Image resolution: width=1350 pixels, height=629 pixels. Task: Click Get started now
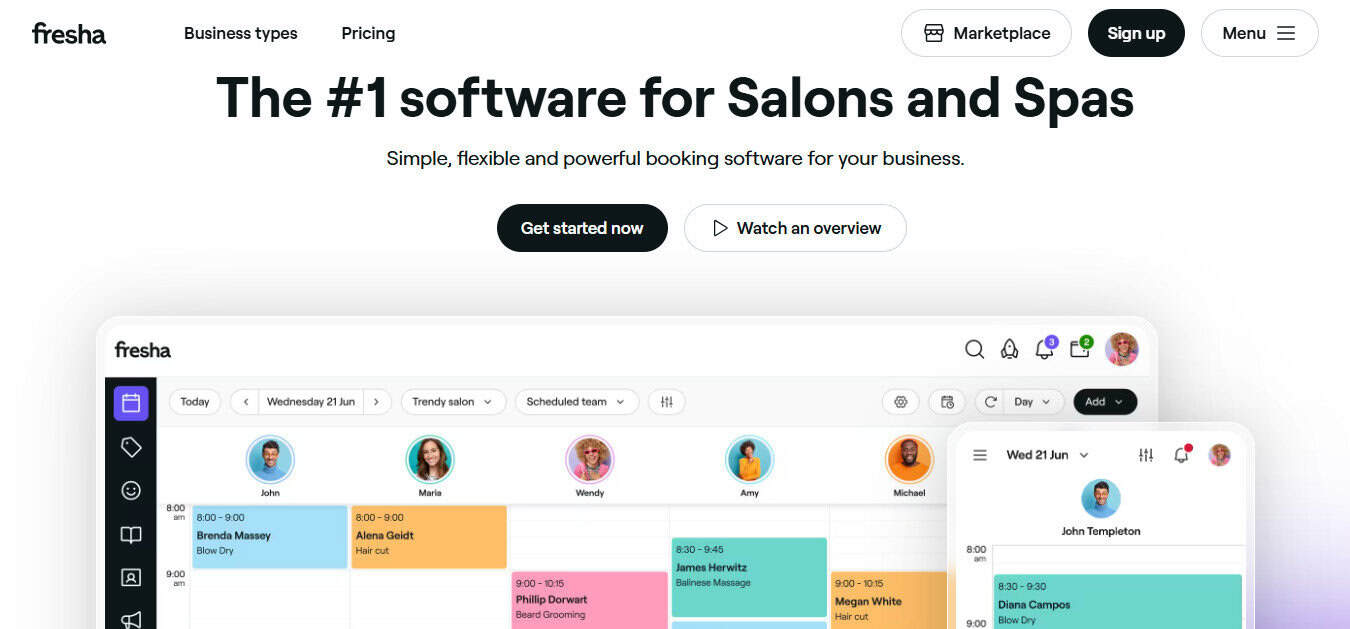[x=582, y=228]
